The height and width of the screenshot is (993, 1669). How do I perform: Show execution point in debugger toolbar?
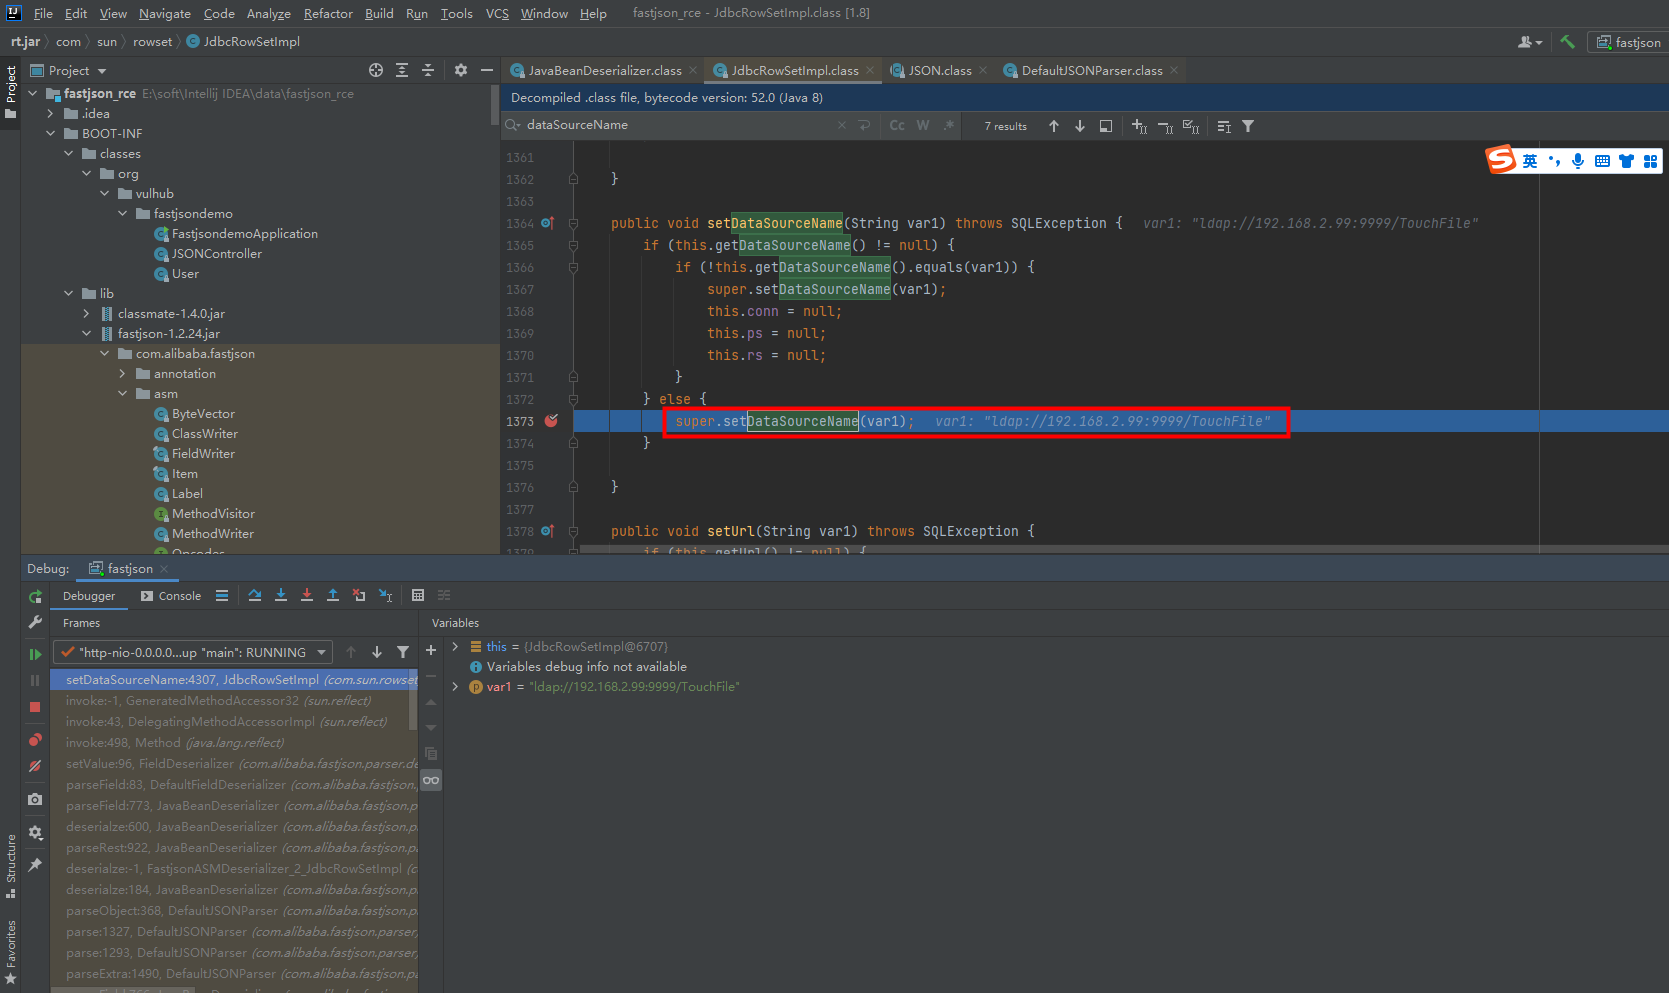[222, 595]
